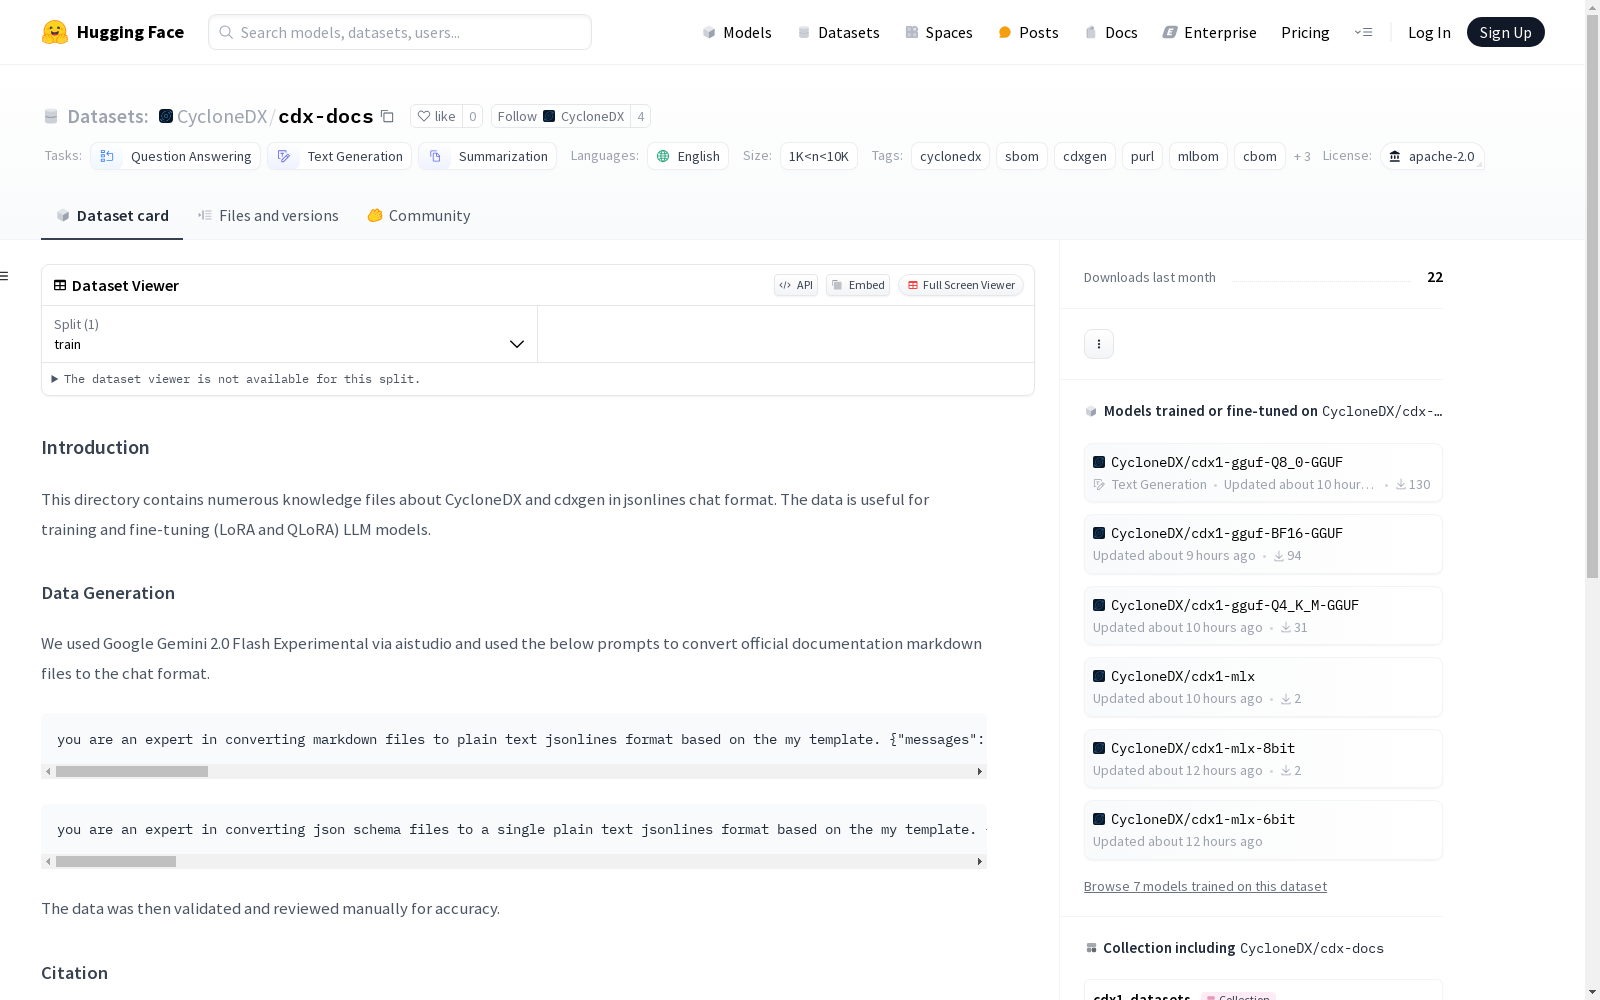Open the additional navigation menu icon

click(1363, 32)
